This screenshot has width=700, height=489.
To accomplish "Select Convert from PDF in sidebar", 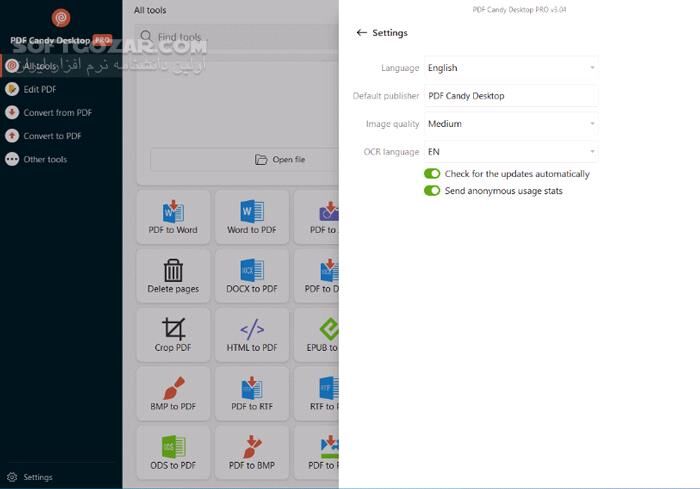I will click(x=57, y=113).
